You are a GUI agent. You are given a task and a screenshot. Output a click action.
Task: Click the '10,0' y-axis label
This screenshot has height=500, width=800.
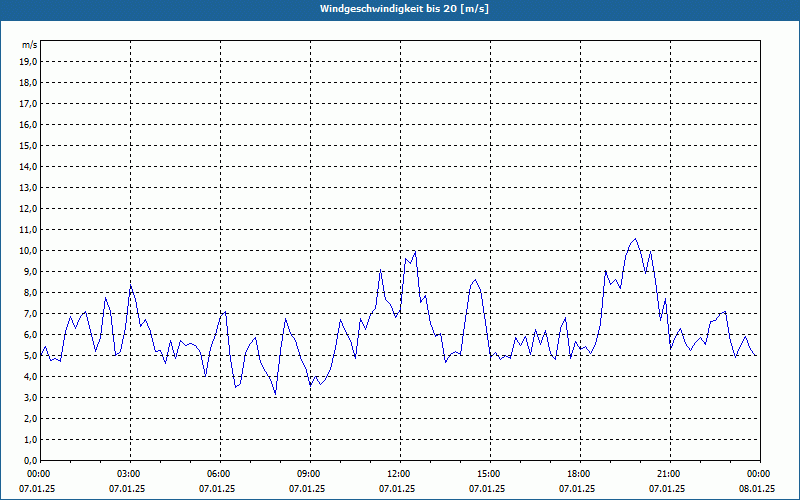click(x=29, y=251)
